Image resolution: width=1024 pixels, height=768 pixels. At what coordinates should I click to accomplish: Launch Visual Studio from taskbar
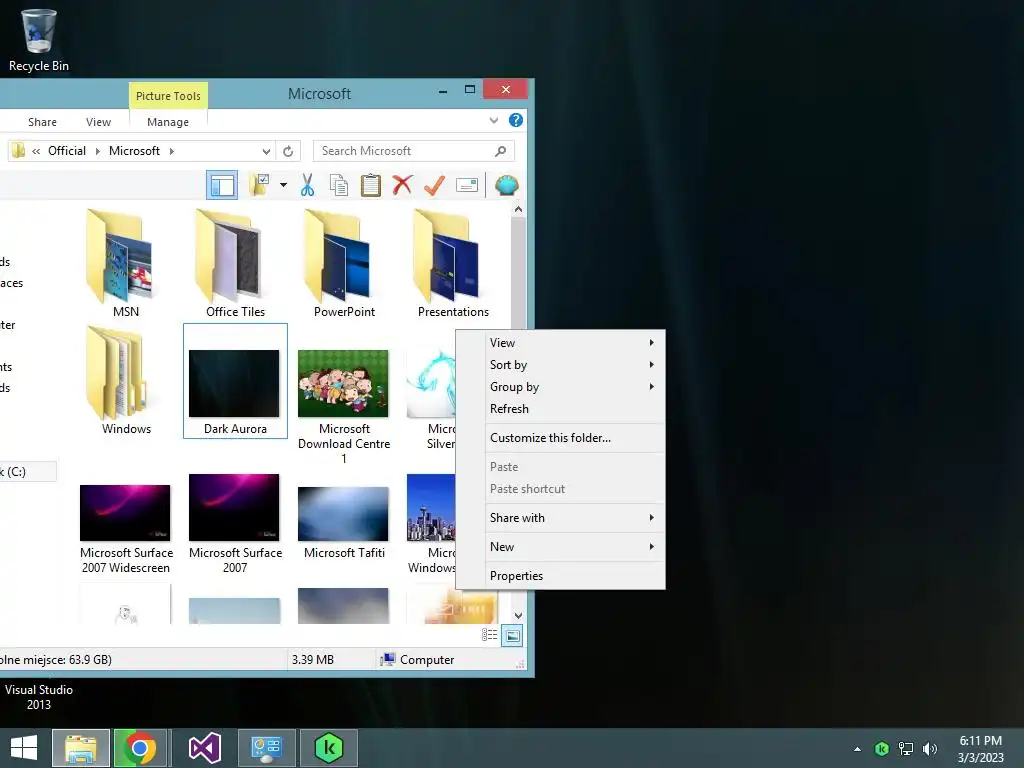[204, 748]
